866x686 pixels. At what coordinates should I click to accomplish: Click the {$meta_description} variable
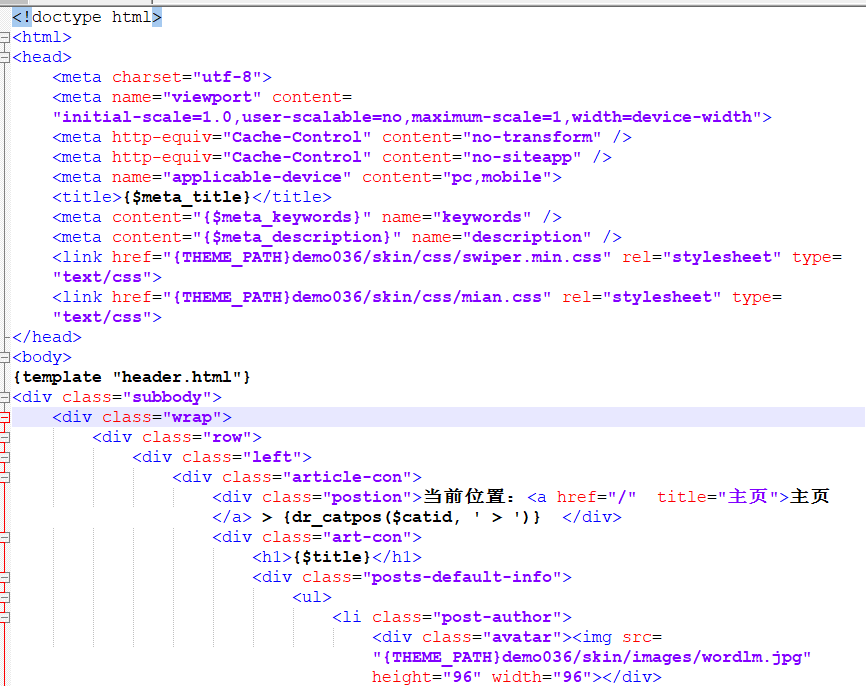point(297,237)
